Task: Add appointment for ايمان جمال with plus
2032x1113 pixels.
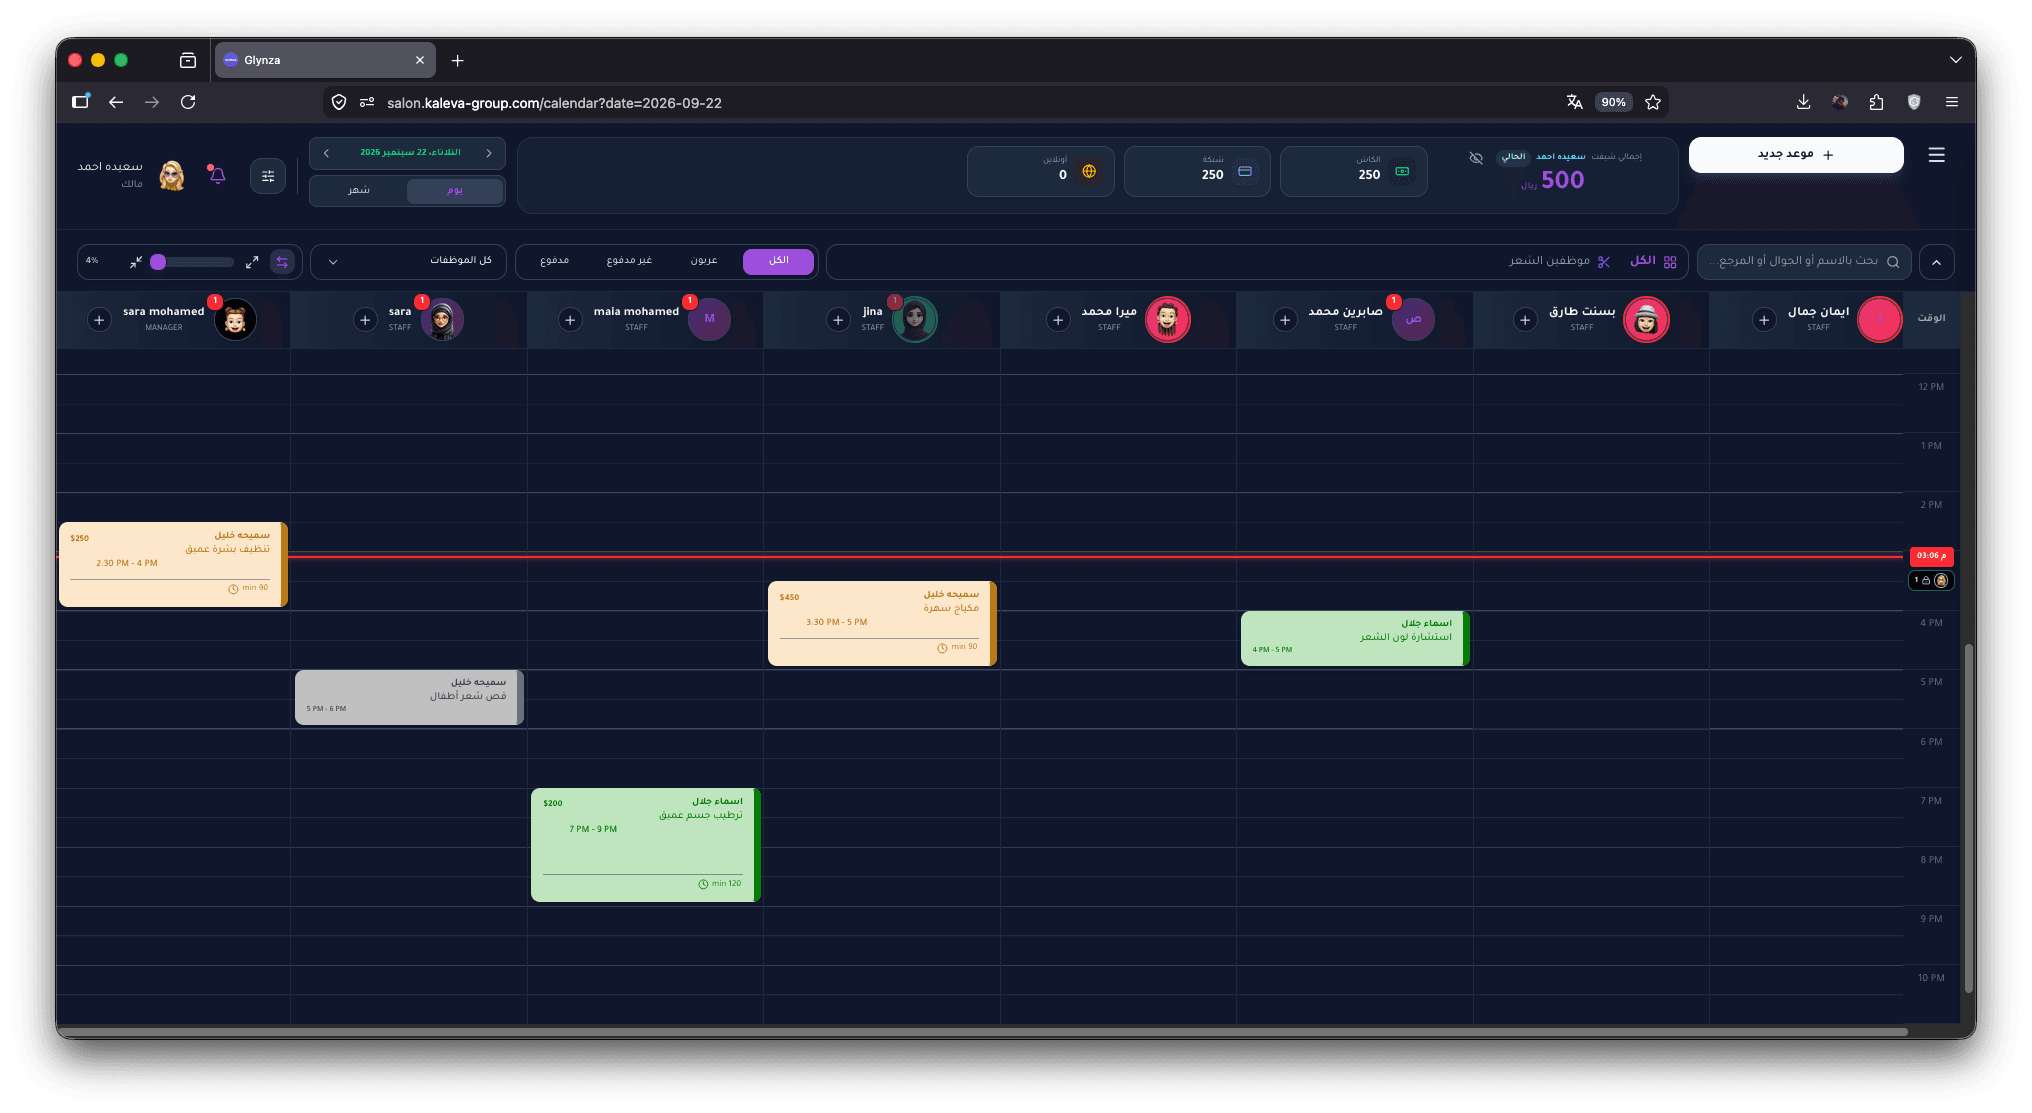Action: click(x=1764, y=320)
